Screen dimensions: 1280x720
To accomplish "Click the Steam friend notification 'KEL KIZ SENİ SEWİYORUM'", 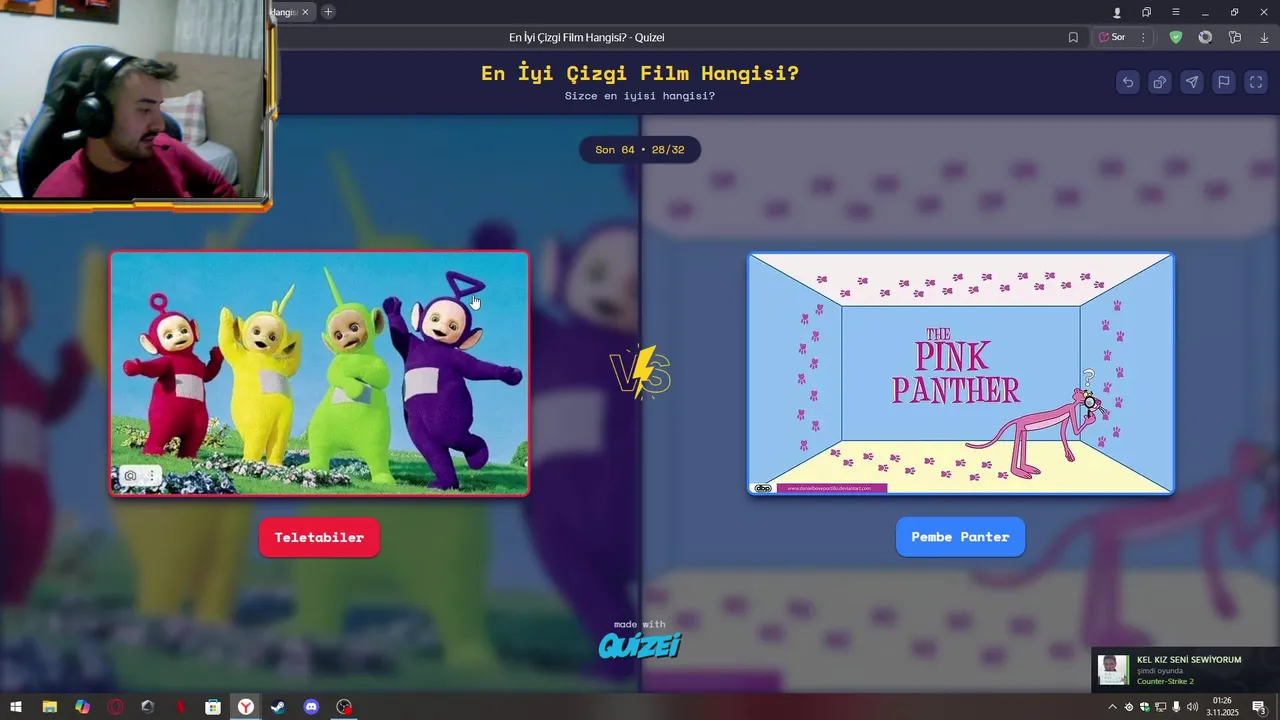I will (1185, 670).
